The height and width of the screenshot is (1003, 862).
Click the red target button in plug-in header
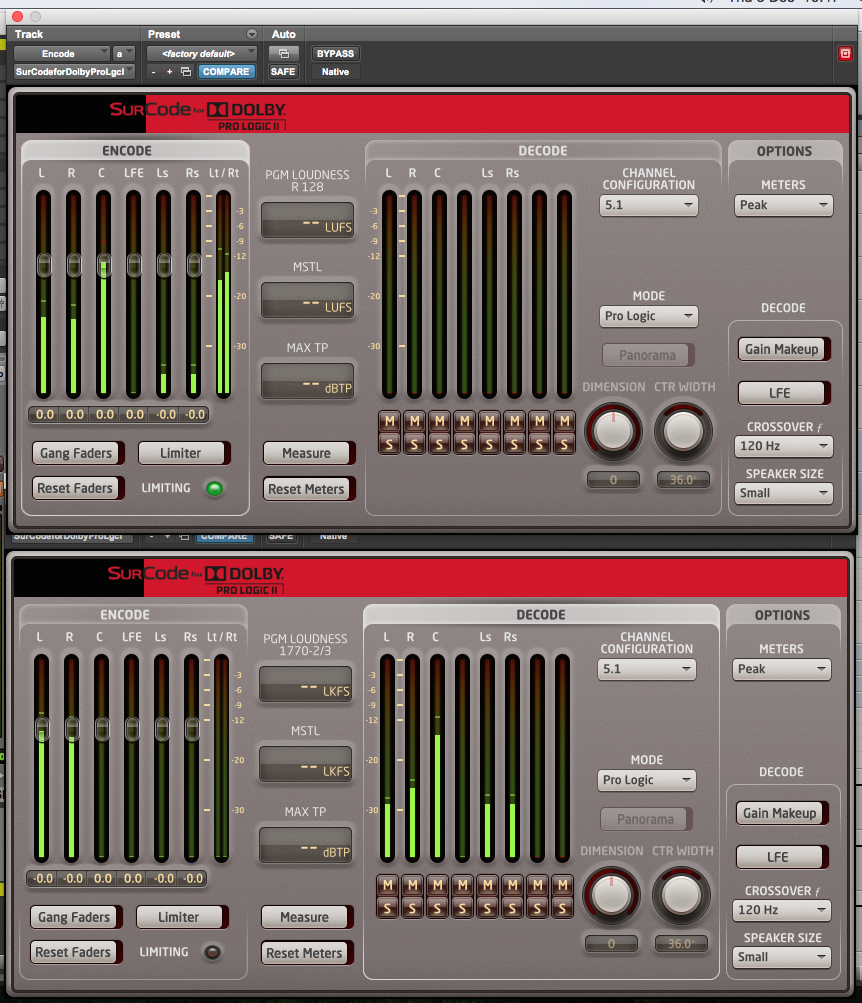[845, 54]
